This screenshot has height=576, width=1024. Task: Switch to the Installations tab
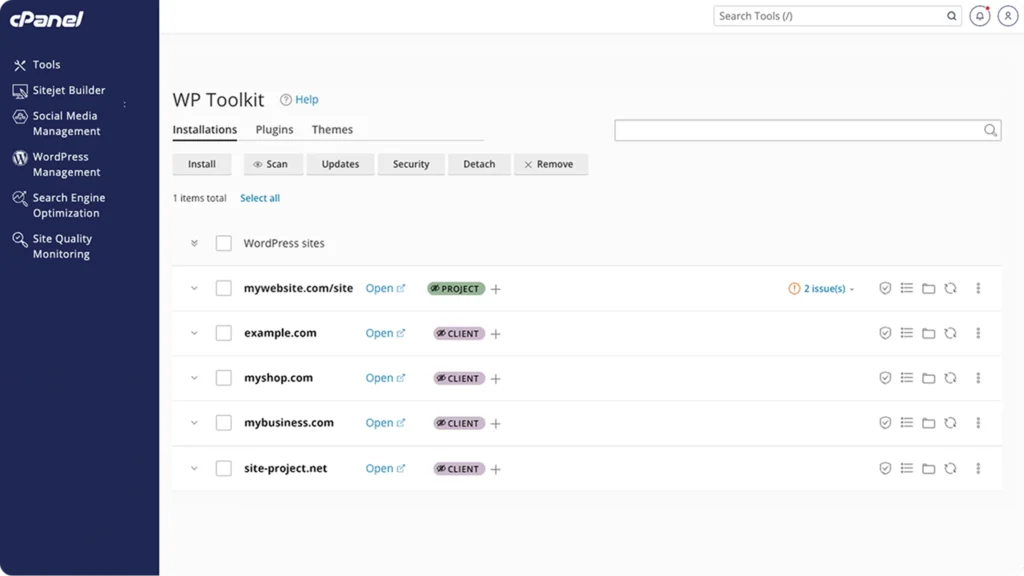[x=204, y=129]
